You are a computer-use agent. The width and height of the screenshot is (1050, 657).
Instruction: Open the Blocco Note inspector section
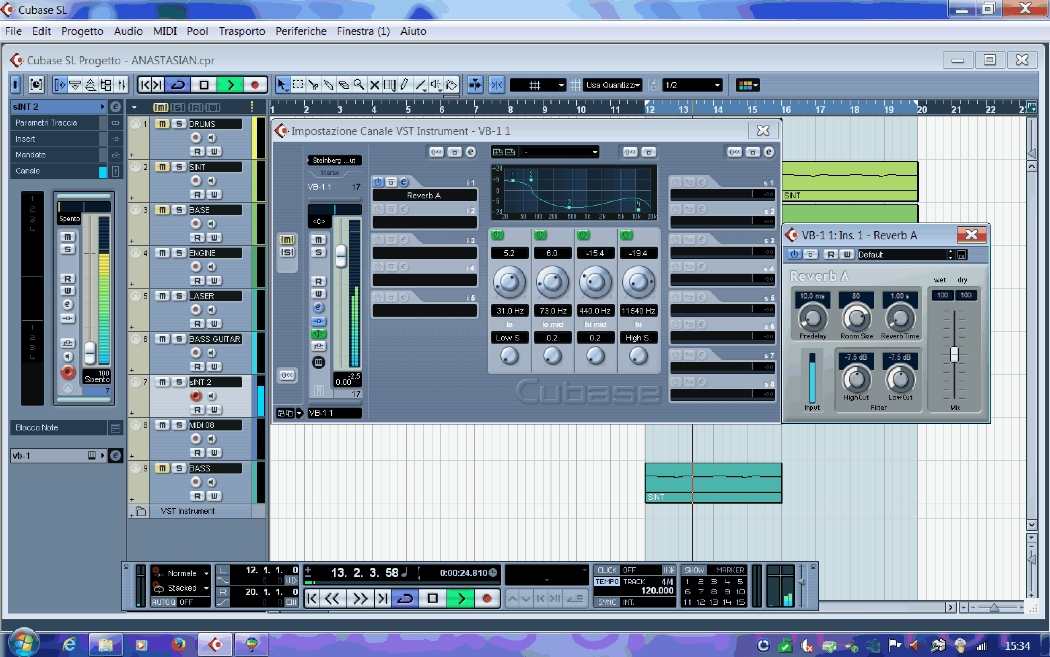tap(58, 427)
